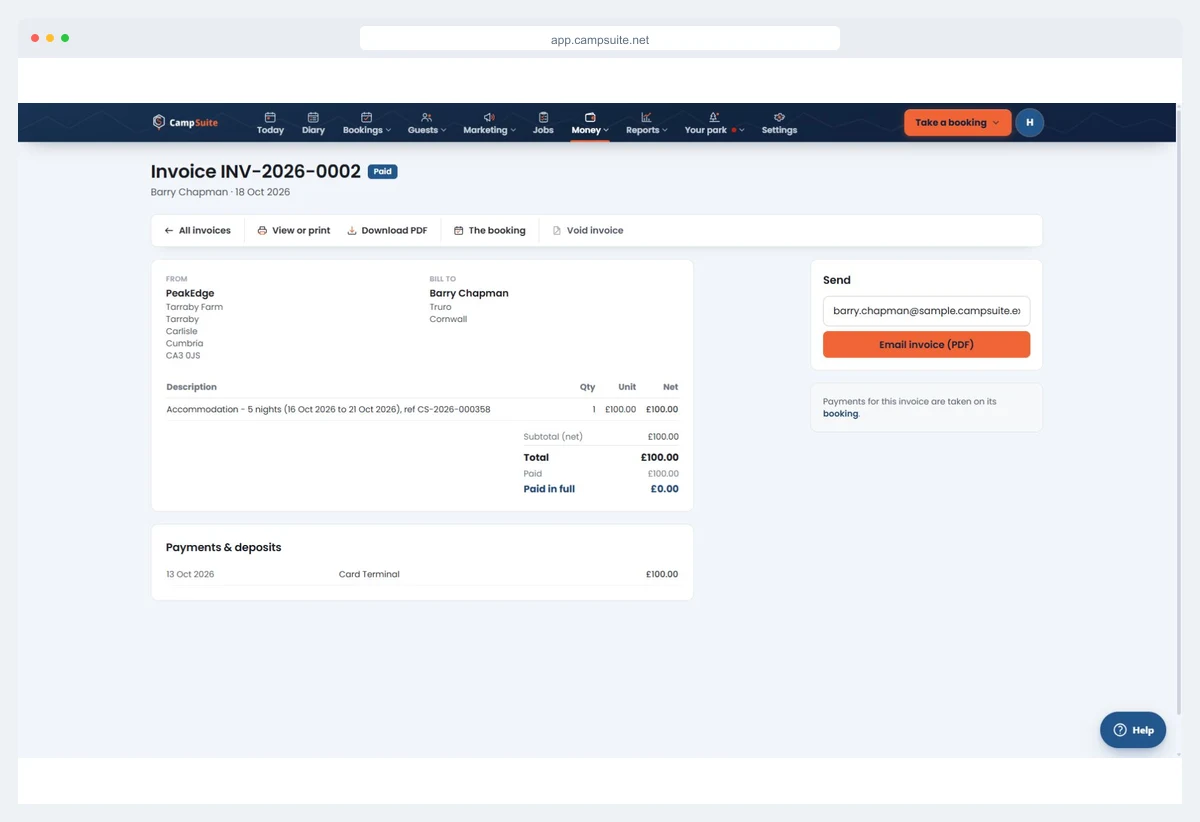1200x822 pixels.
Task: Click the question mark Help icon
Action: coord(1120,730)
